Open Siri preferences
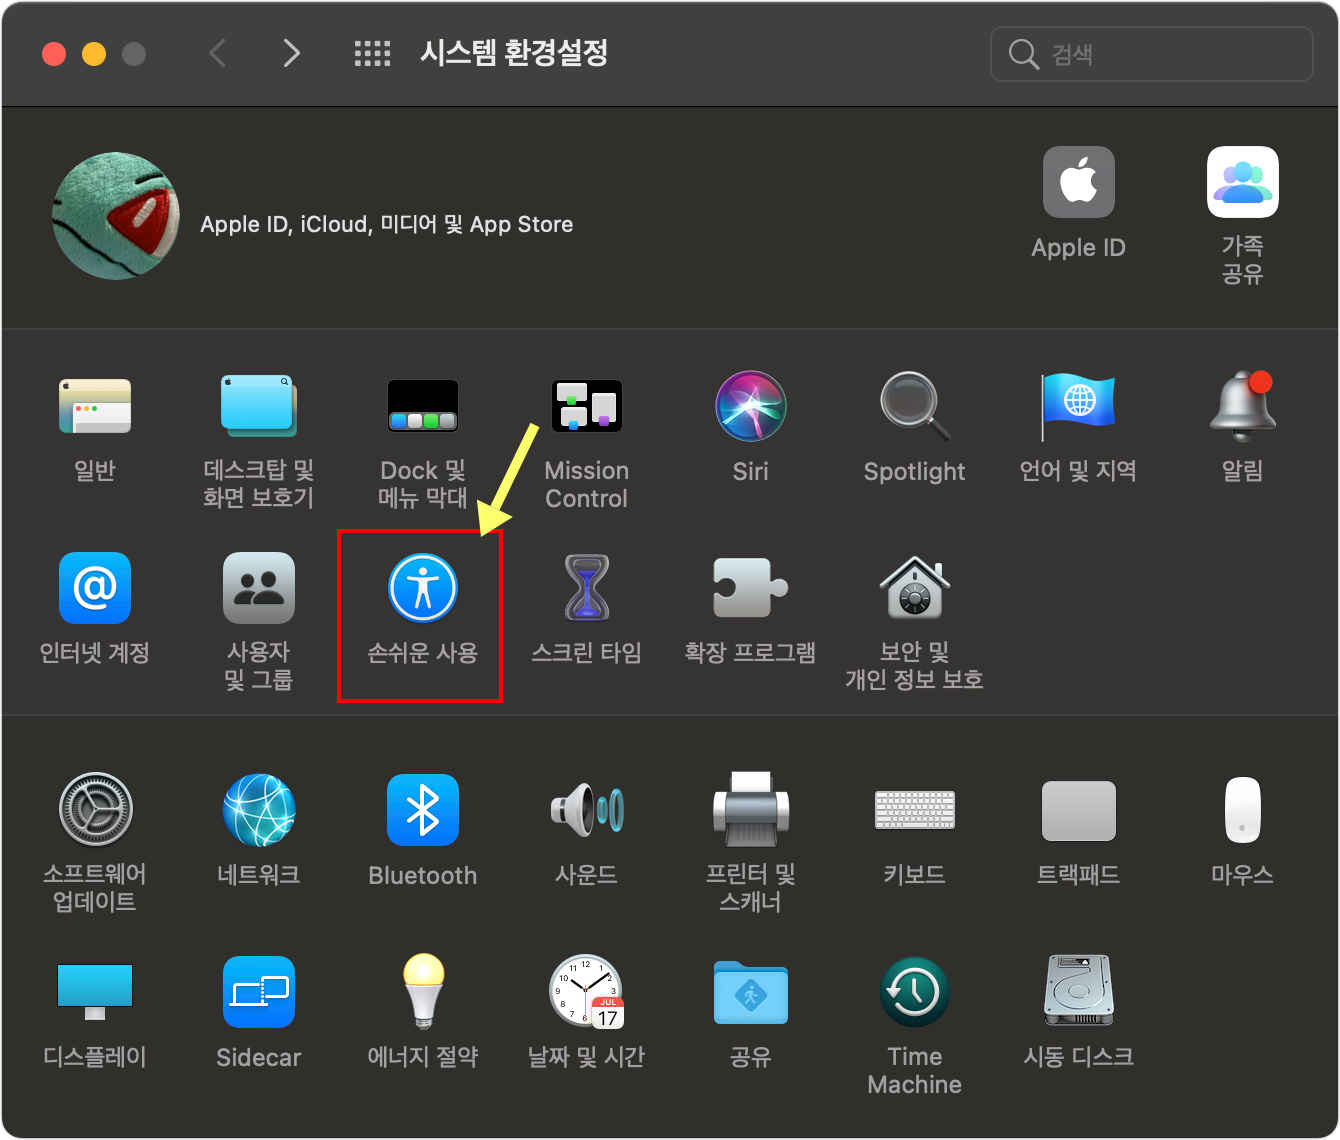The image size is (1340, 1140). point(751,406)
